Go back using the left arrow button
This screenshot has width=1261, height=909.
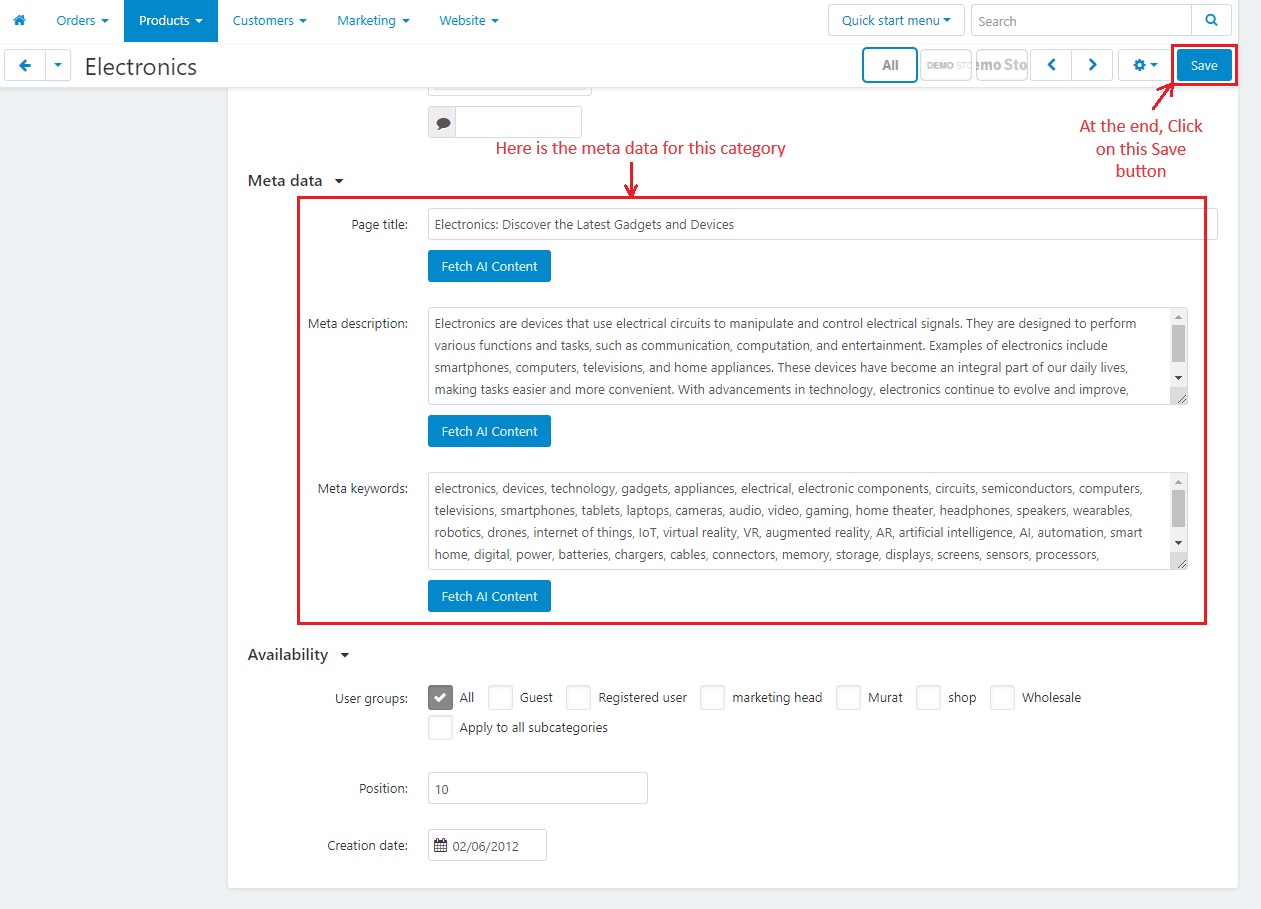(25, 66)
